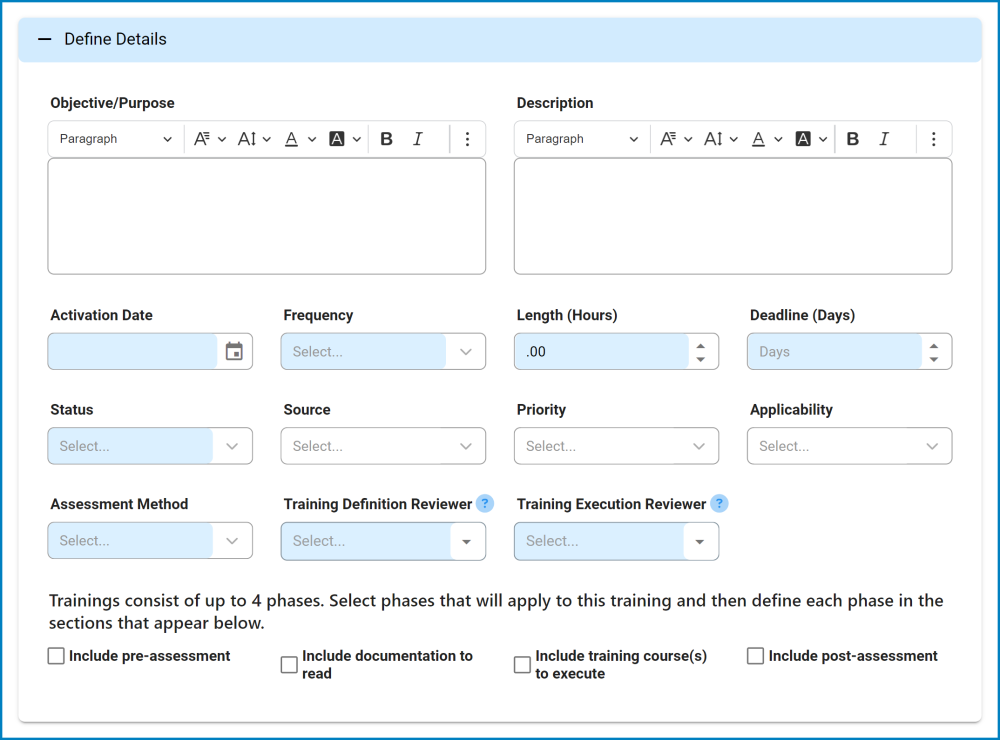Open the Frequency dropdown

384,352
